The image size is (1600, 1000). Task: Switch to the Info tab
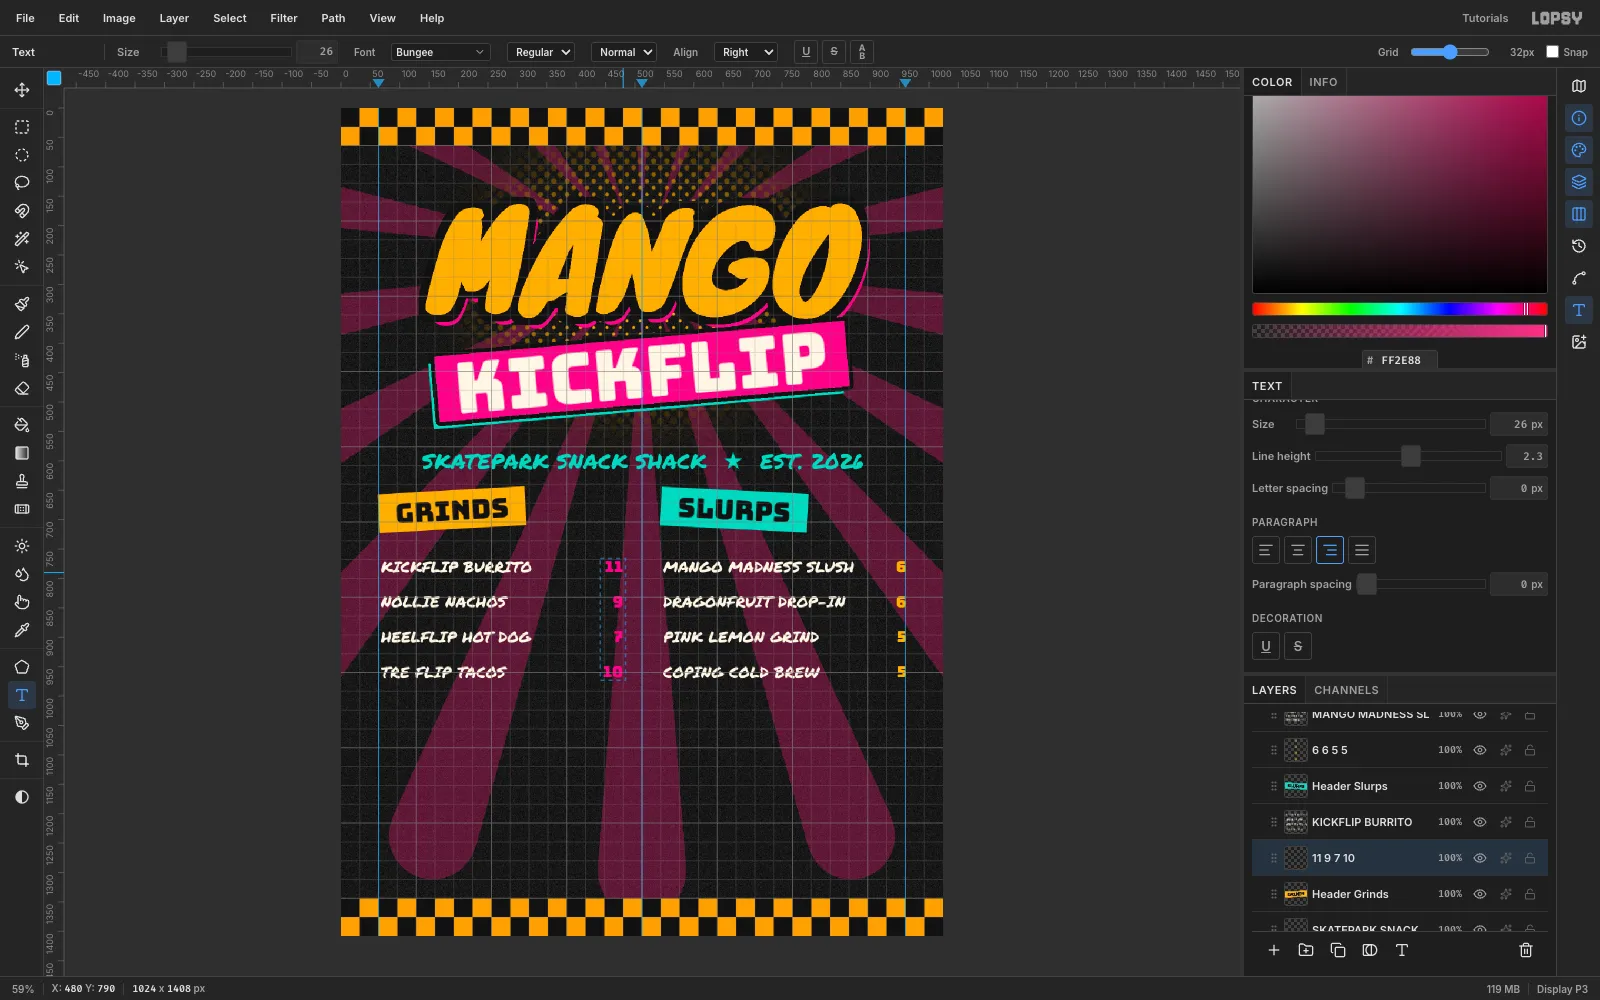click(x=1323, y=82)
